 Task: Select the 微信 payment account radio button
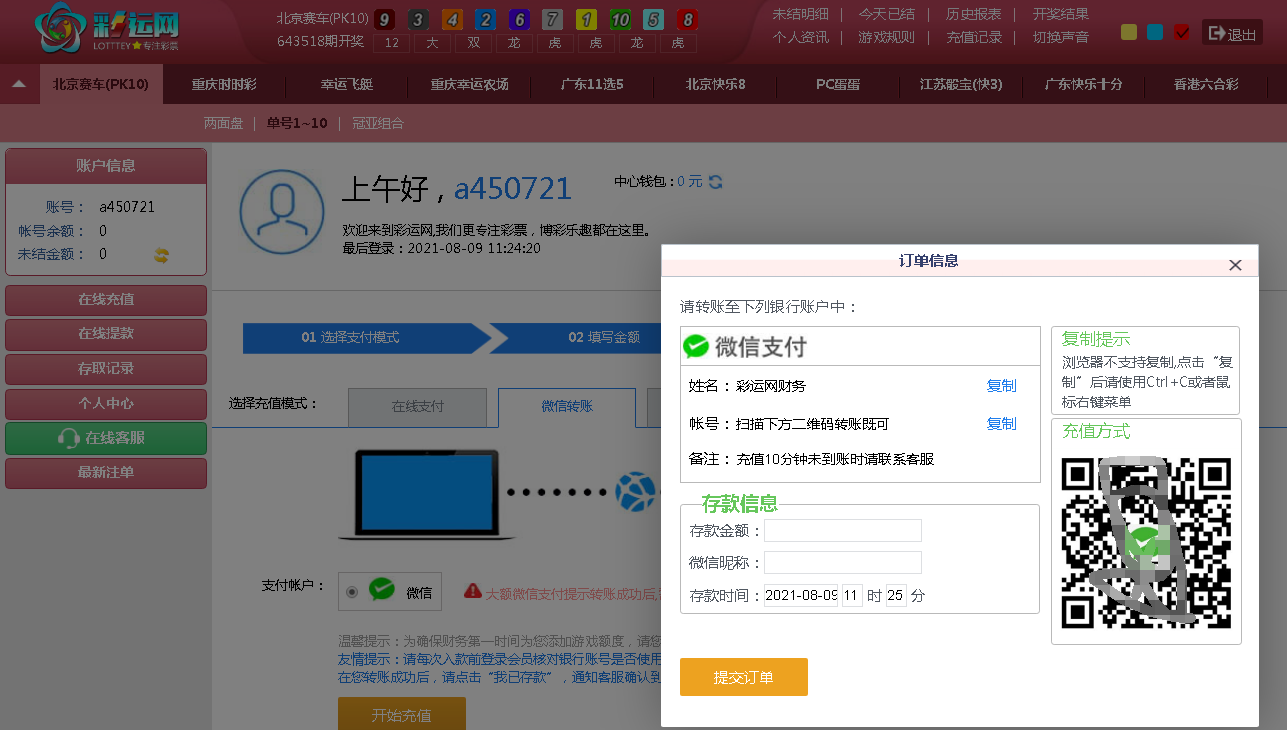click(352, 593)
